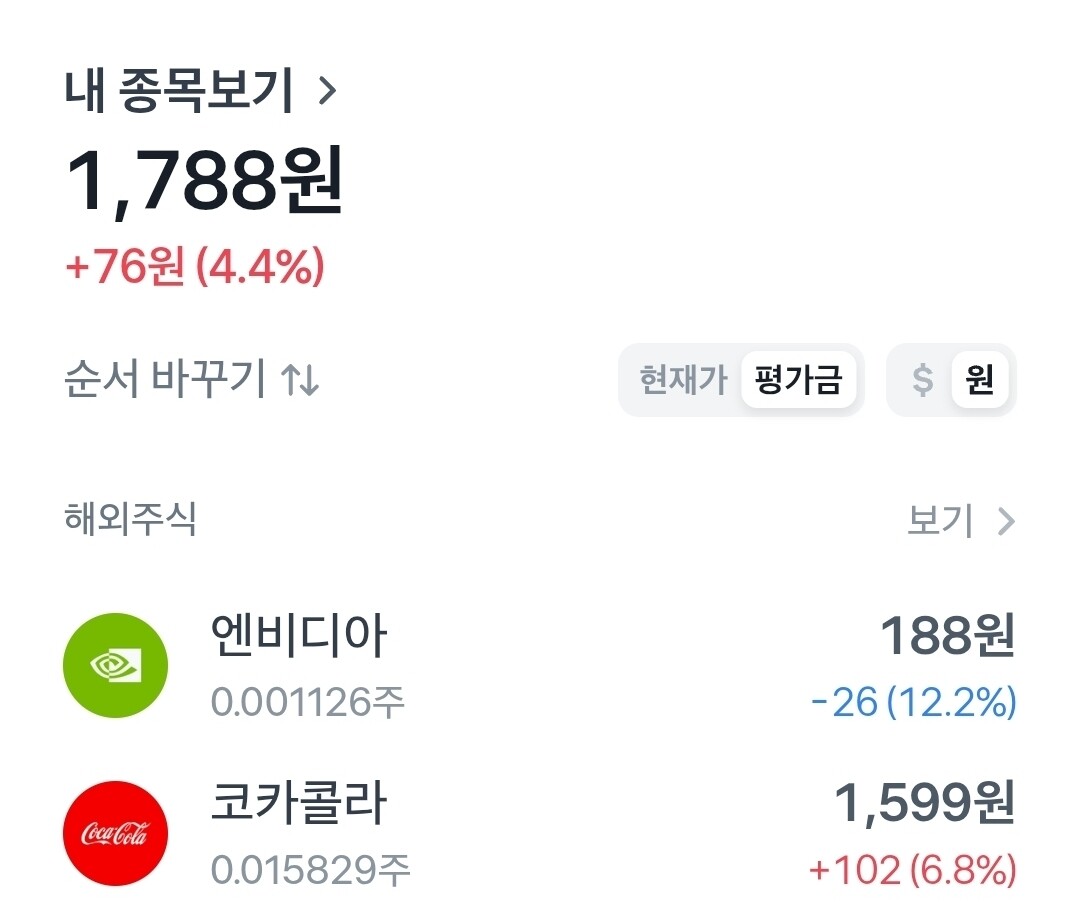
Task: Expand overseas stocks via 보기
Action: 961,521
